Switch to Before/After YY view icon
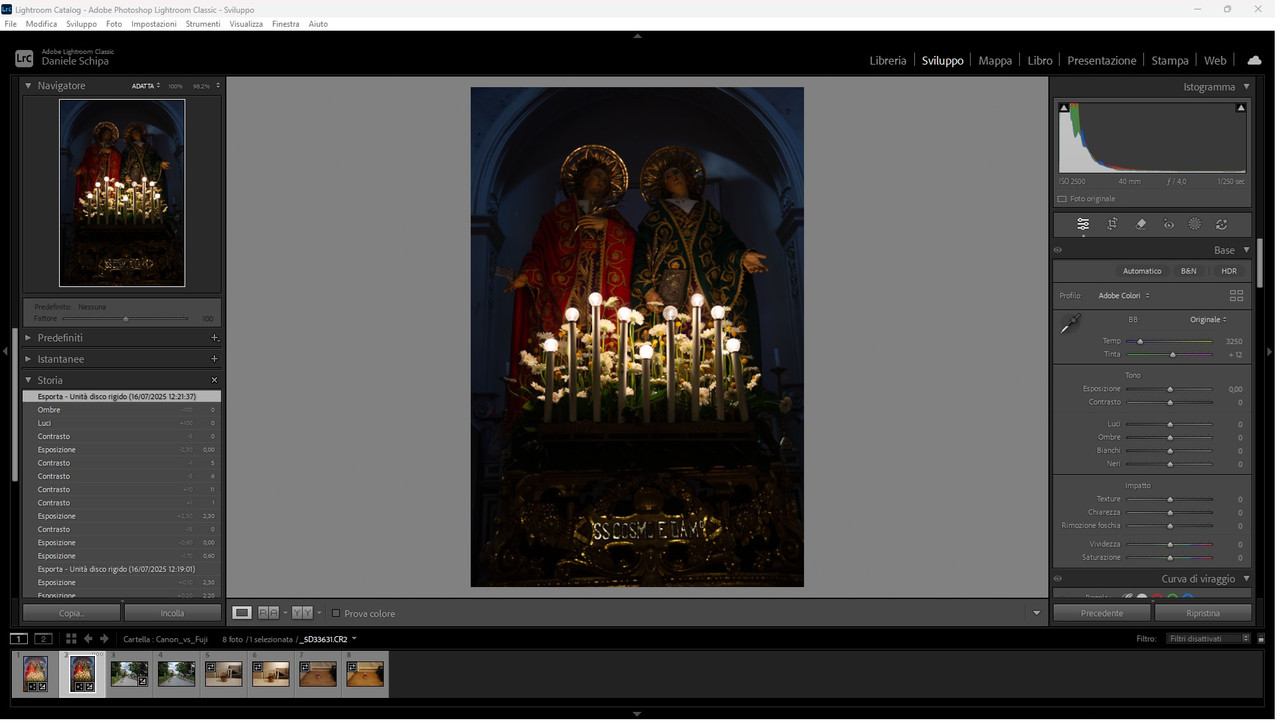Viewport: 1280px width, 724px height. [x=302, y=613]
